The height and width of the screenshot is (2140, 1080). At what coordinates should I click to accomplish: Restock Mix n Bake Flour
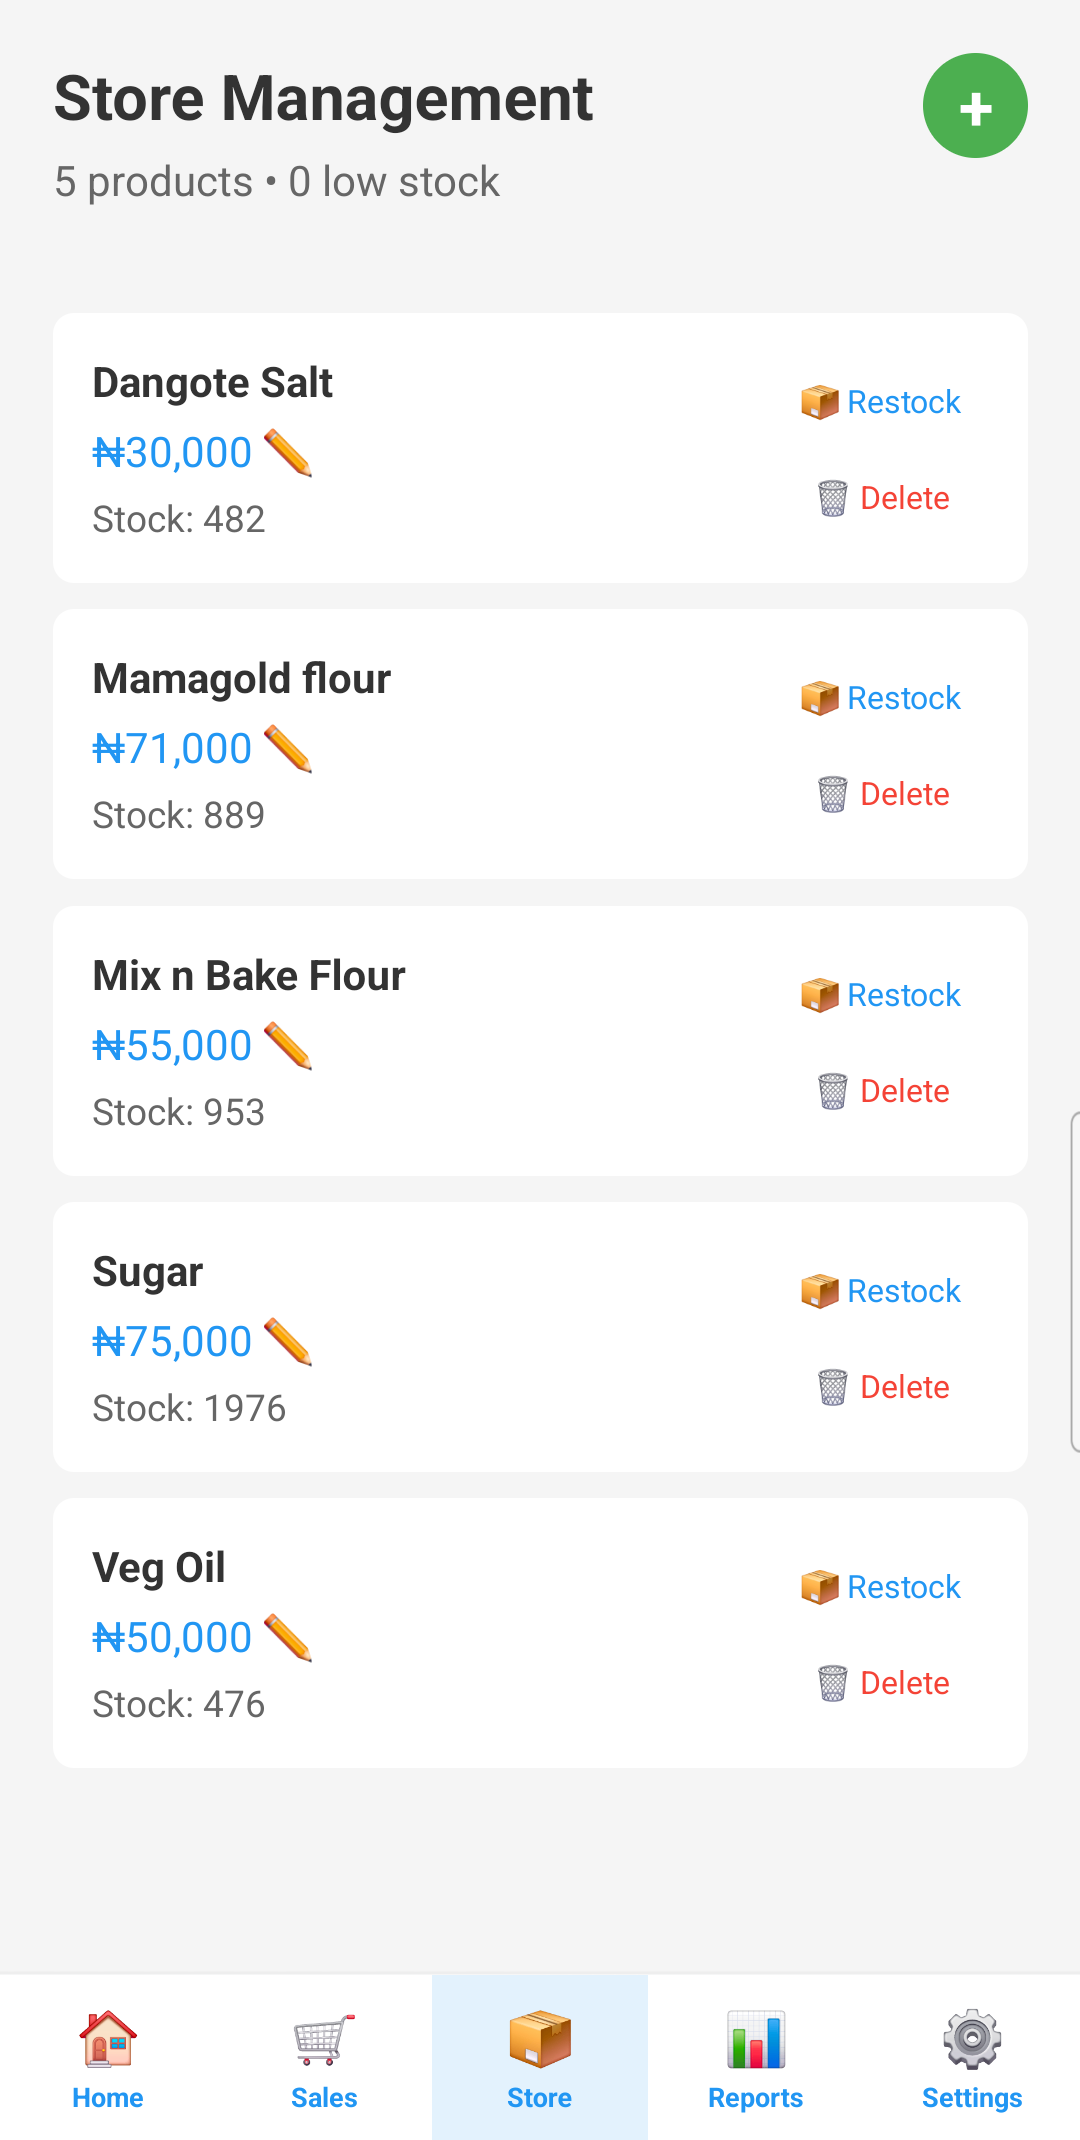pyautogui.click(x=881, y=995)
